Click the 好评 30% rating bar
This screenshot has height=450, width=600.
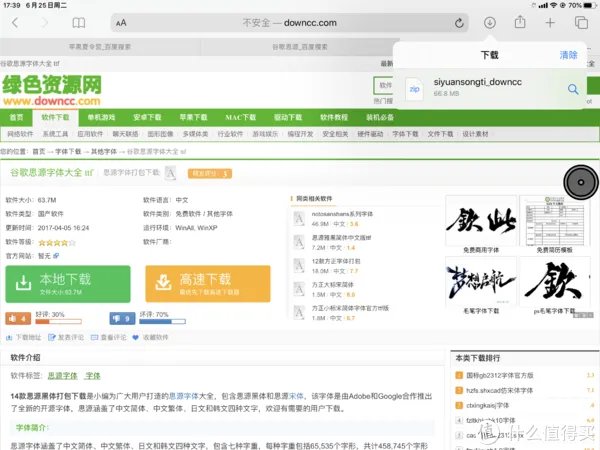tap(59, 321)
